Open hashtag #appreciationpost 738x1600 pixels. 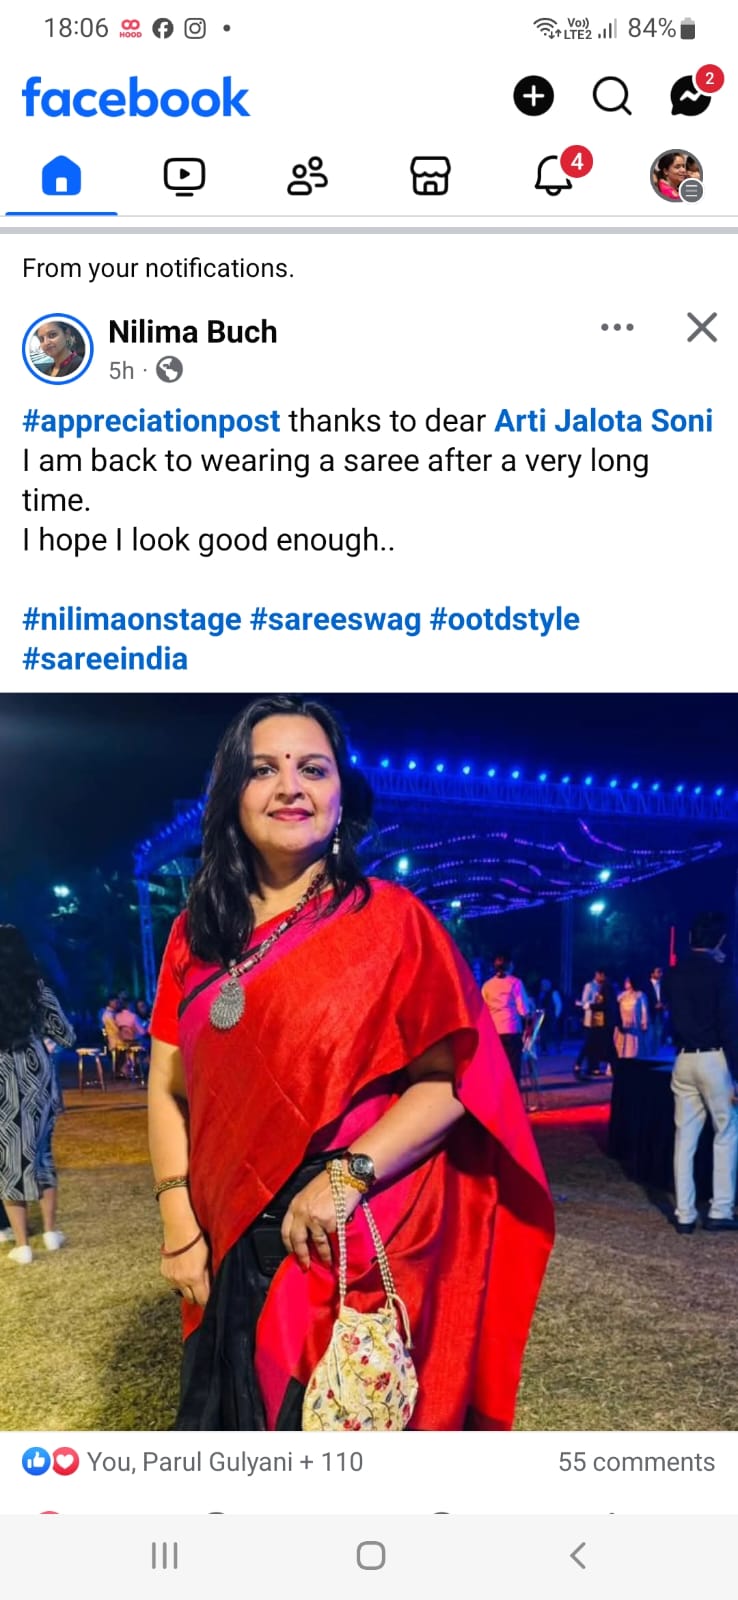pos(151,421)
